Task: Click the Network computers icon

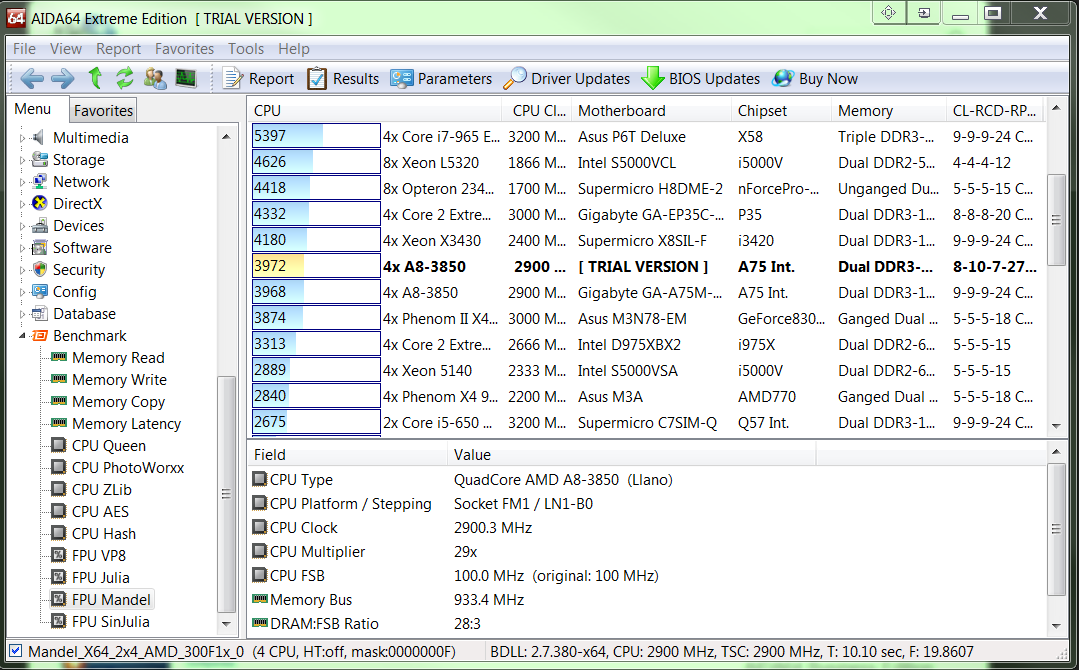Action: pyautogui.click(x=40, y=182)
